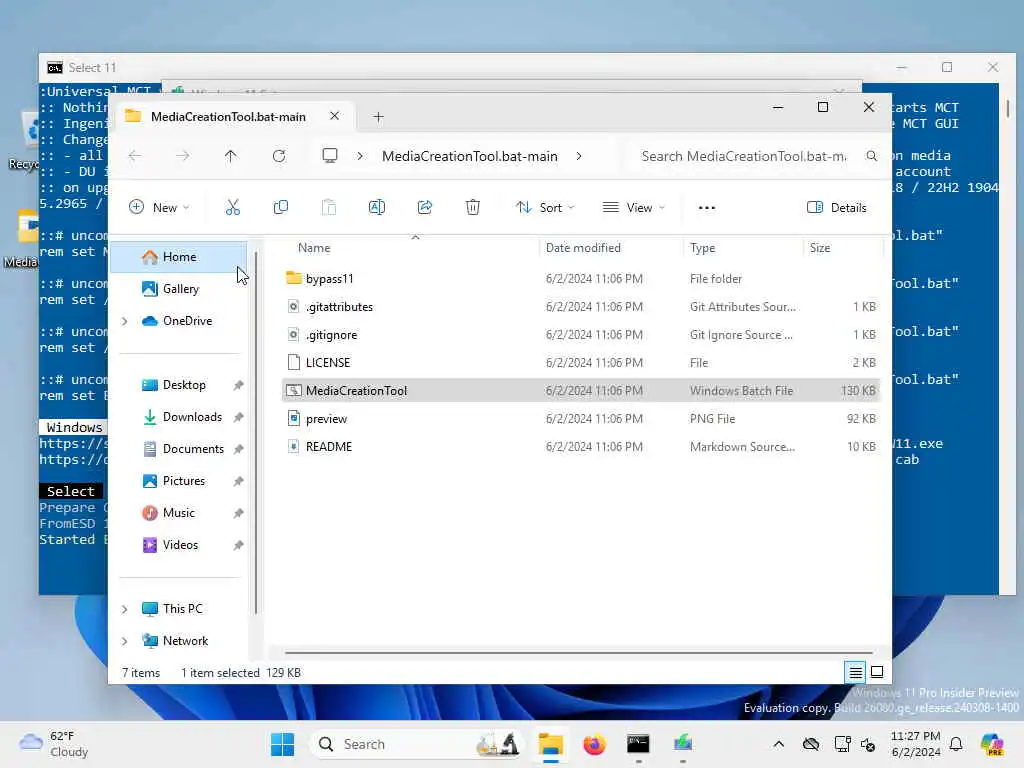1024x768 pixels.
Task: Unpin Desktop using its pin icon
Action: point(238,385)
